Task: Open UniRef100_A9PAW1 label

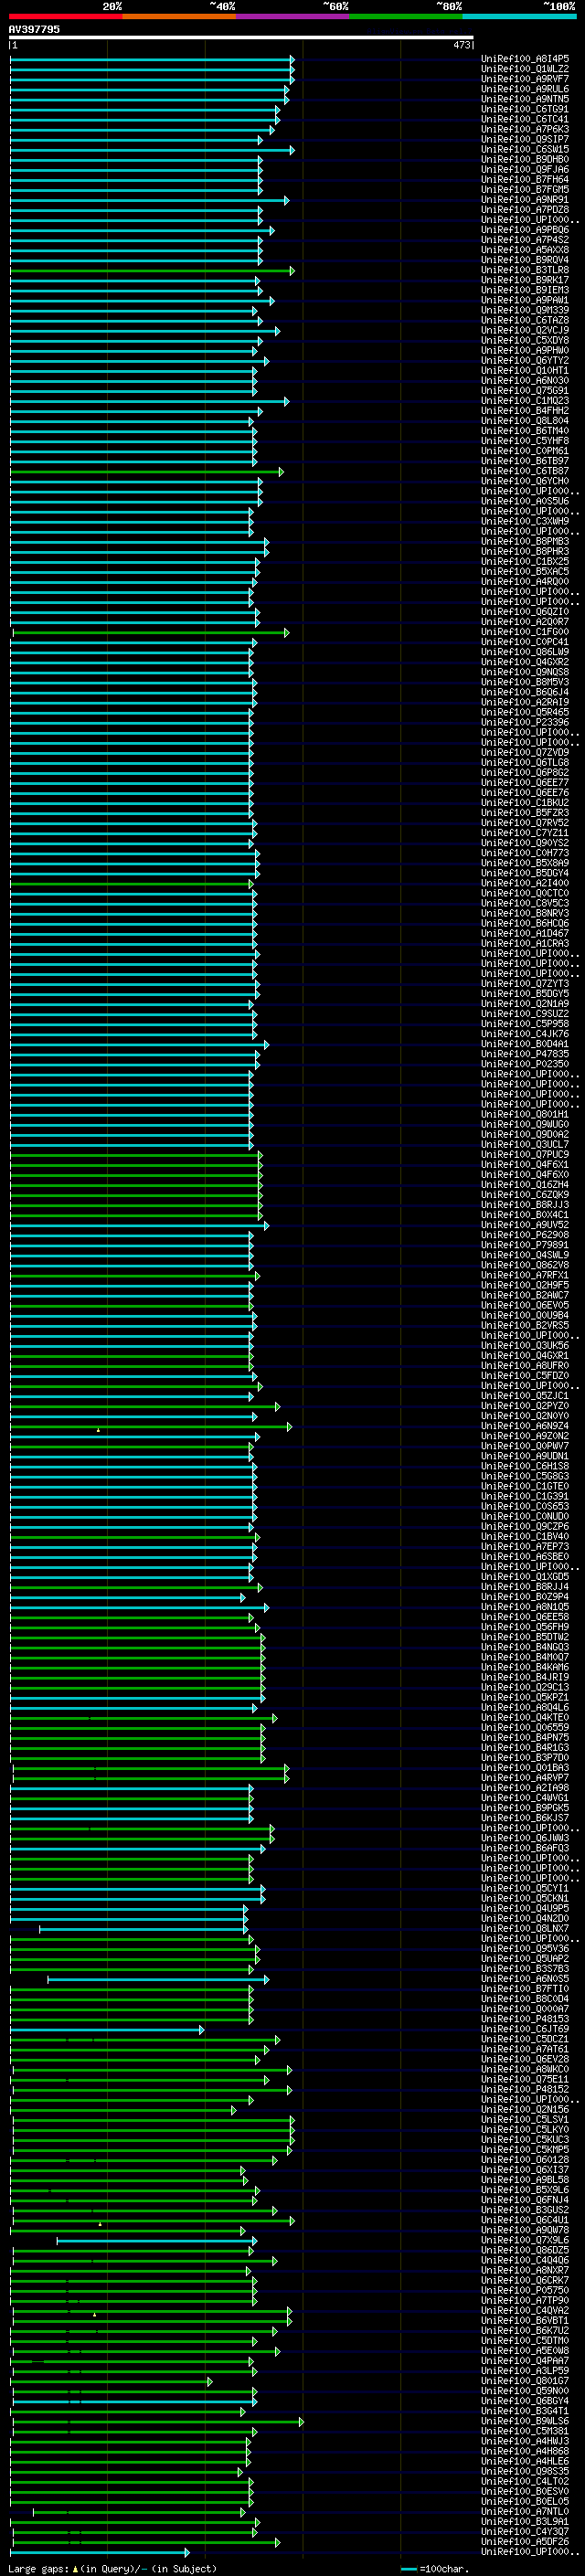Action: coord(525,300)
